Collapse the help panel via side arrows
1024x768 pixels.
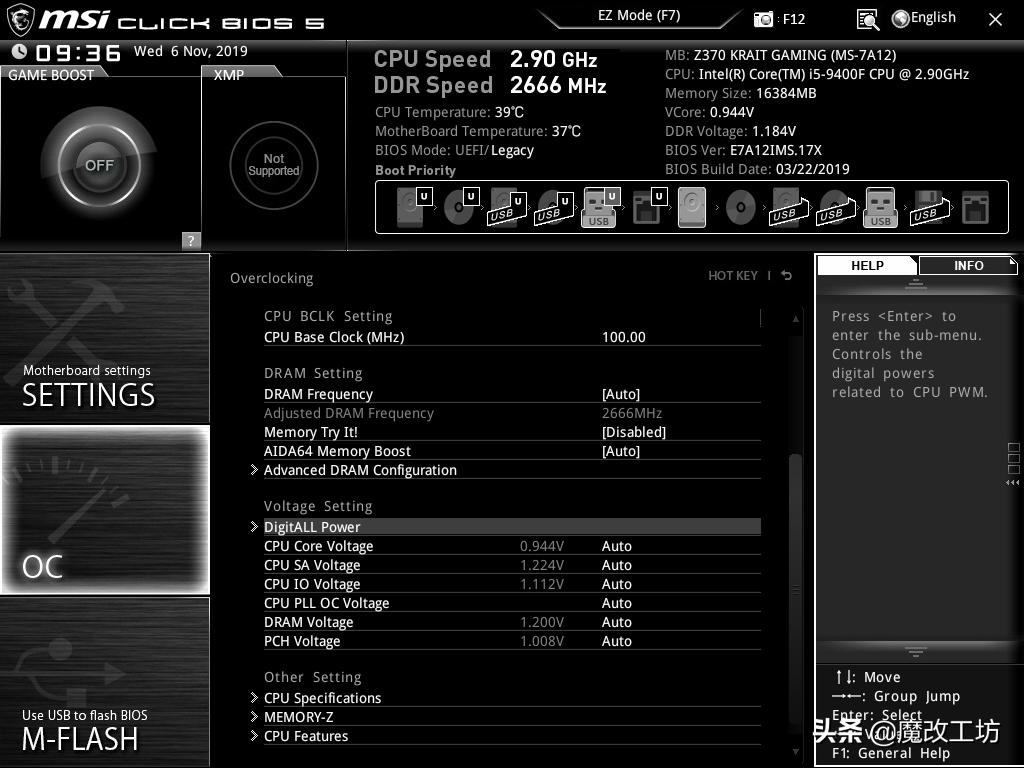[x=1013, y=483]
